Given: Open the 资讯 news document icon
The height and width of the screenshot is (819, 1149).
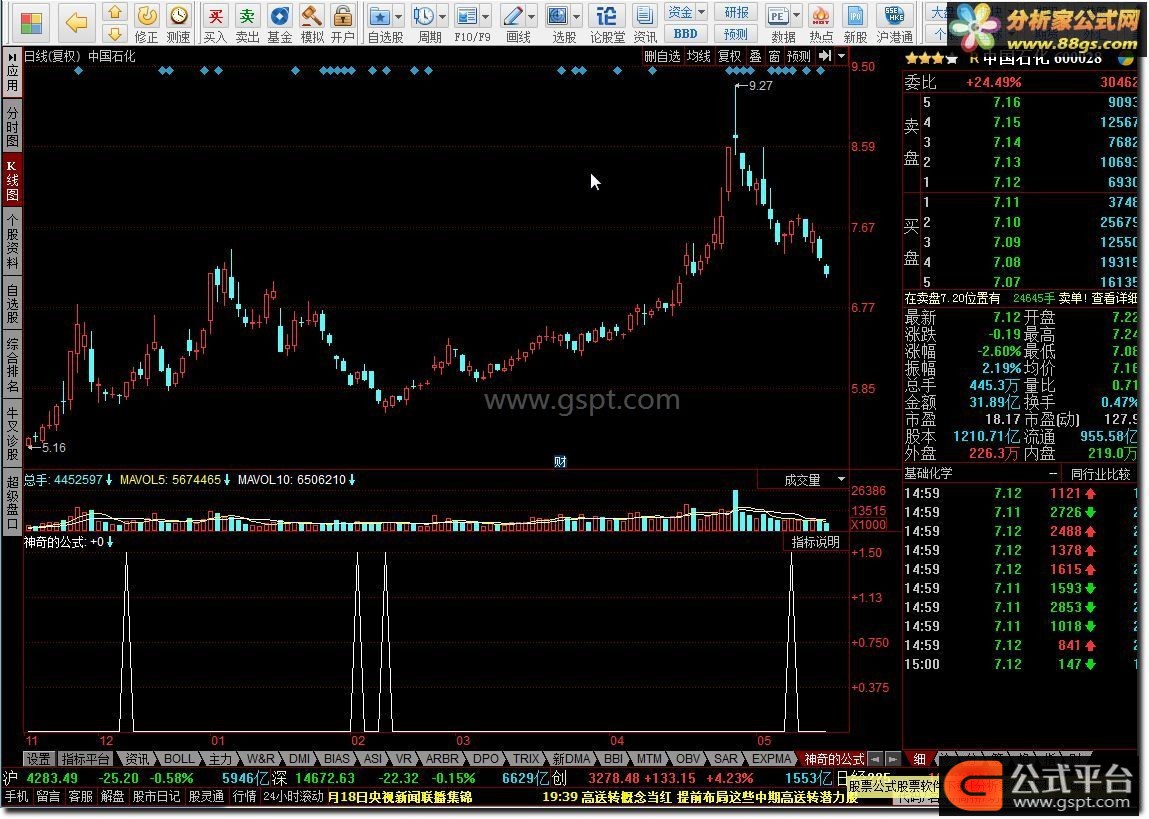Looking at the screenshot, I should 645,23.
